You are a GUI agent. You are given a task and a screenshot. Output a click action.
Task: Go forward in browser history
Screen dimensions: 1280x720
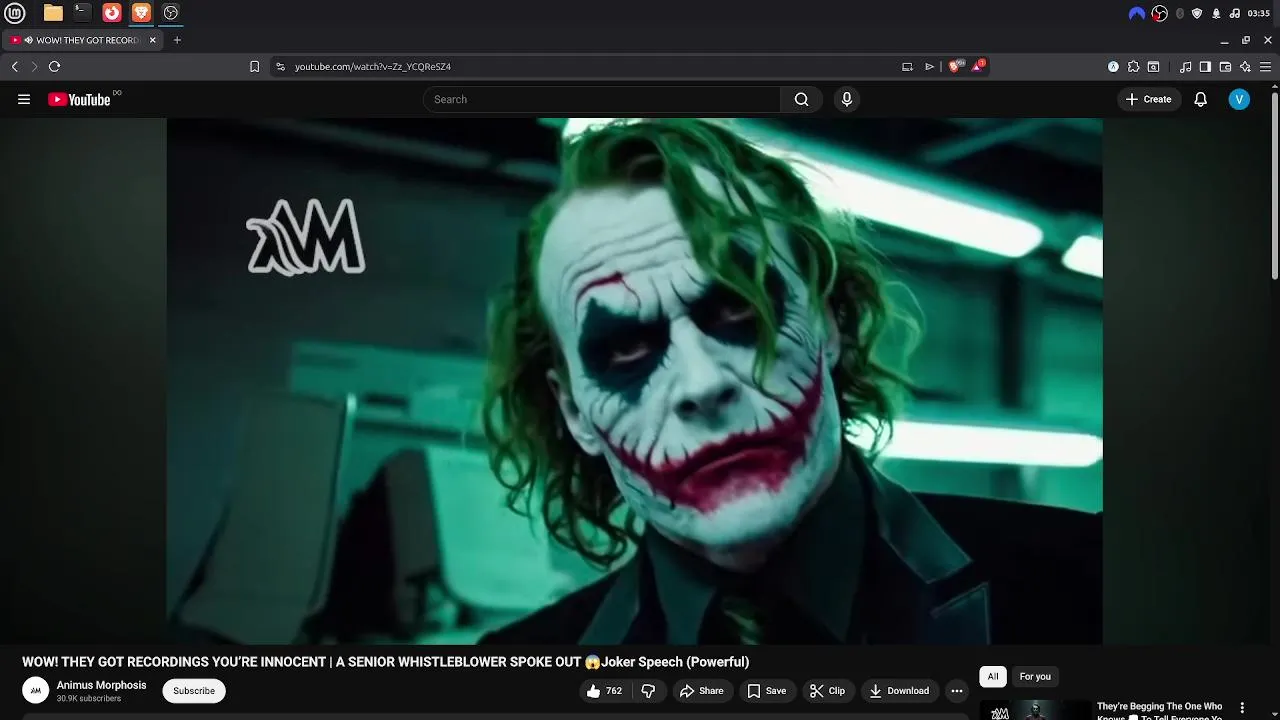click(x=34, y=66)
